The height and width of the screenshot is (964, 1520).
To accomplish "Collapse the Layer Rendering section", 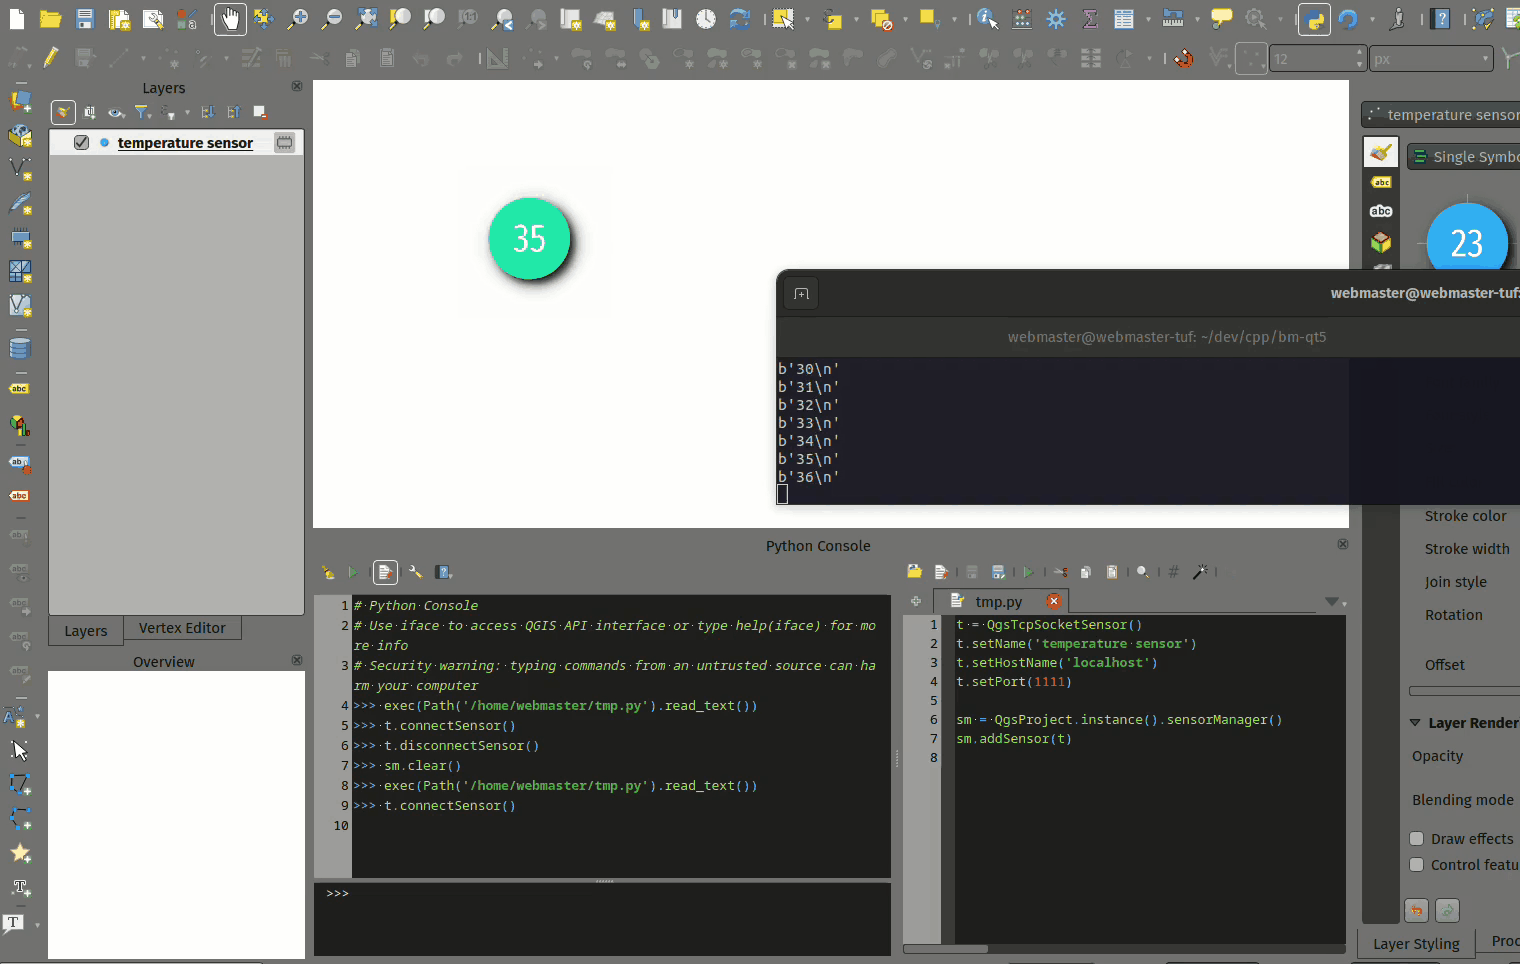I will coord(1415,723).
